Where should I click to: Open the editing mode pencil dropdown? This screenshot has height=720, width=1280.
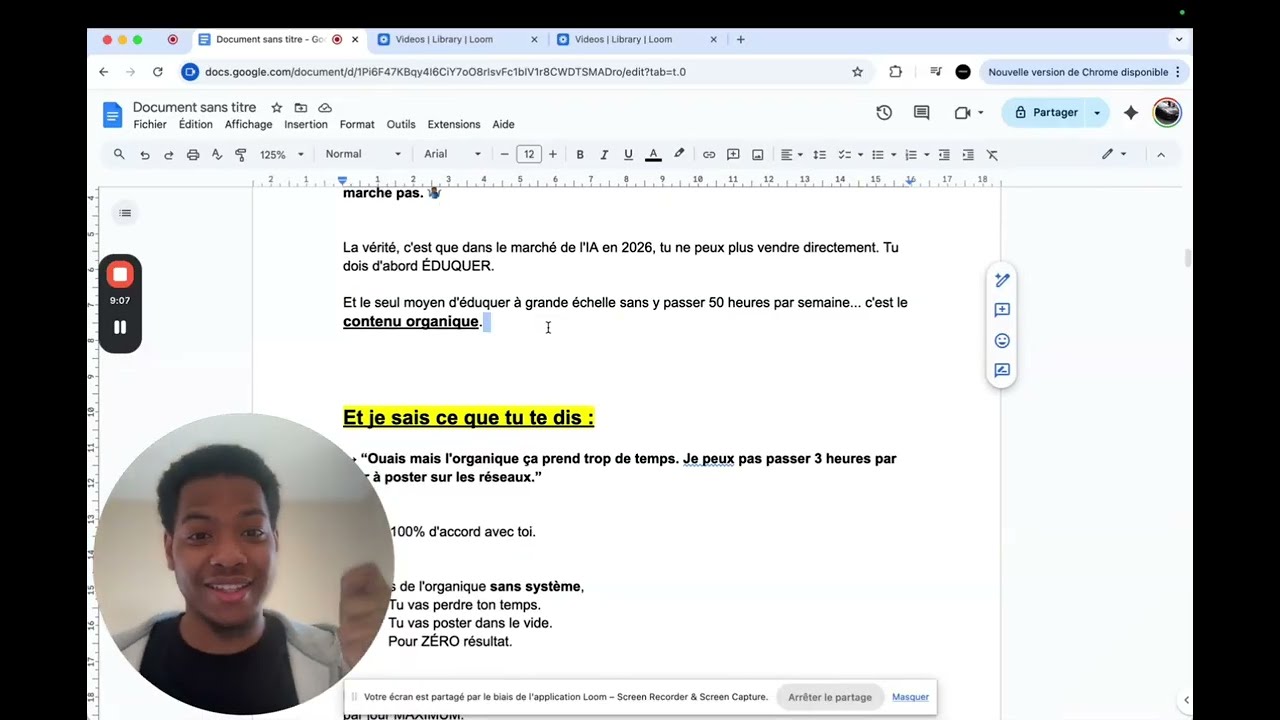click(1114, 154)
